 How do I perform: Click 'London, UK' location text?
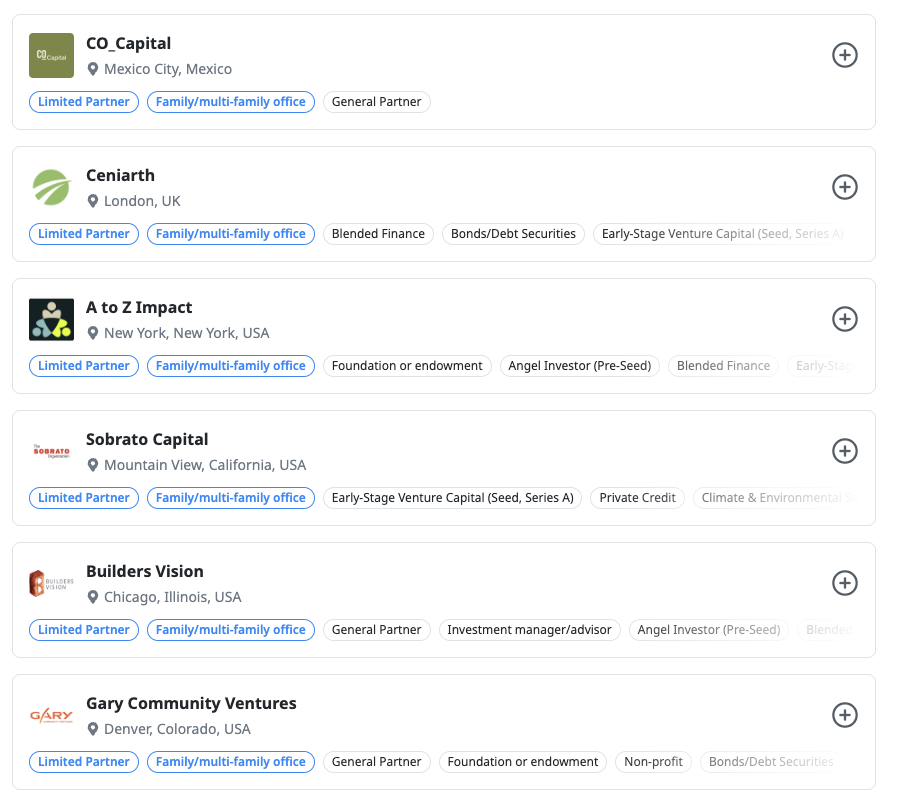[x=142, y=201]
